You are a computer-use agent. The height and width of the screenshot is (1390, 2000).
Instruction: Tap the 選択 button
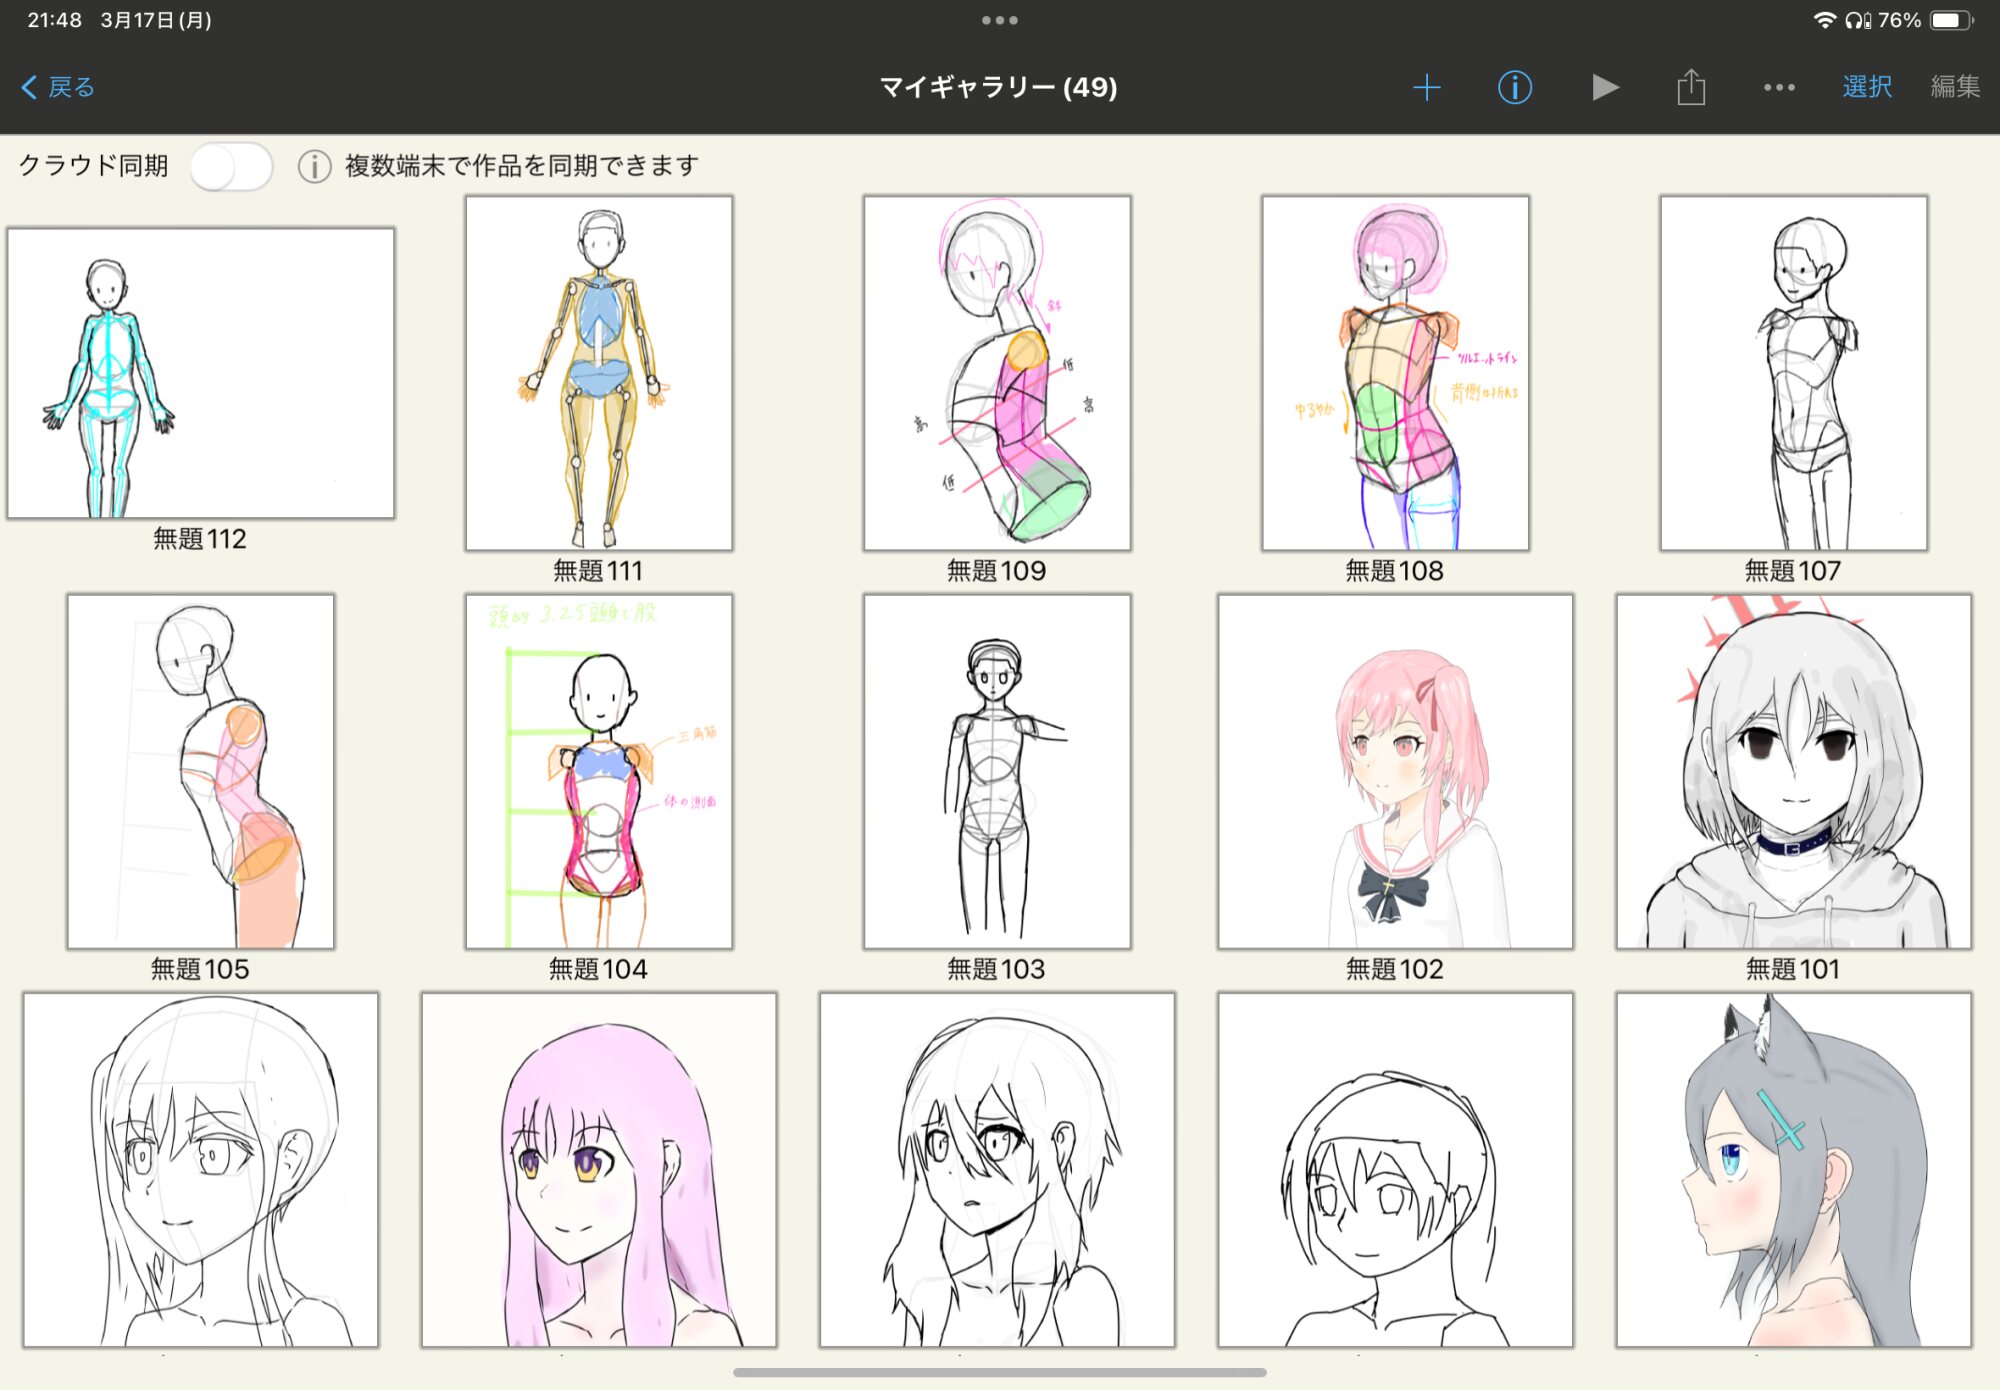pyautogui.click(x=1867, y=88)
